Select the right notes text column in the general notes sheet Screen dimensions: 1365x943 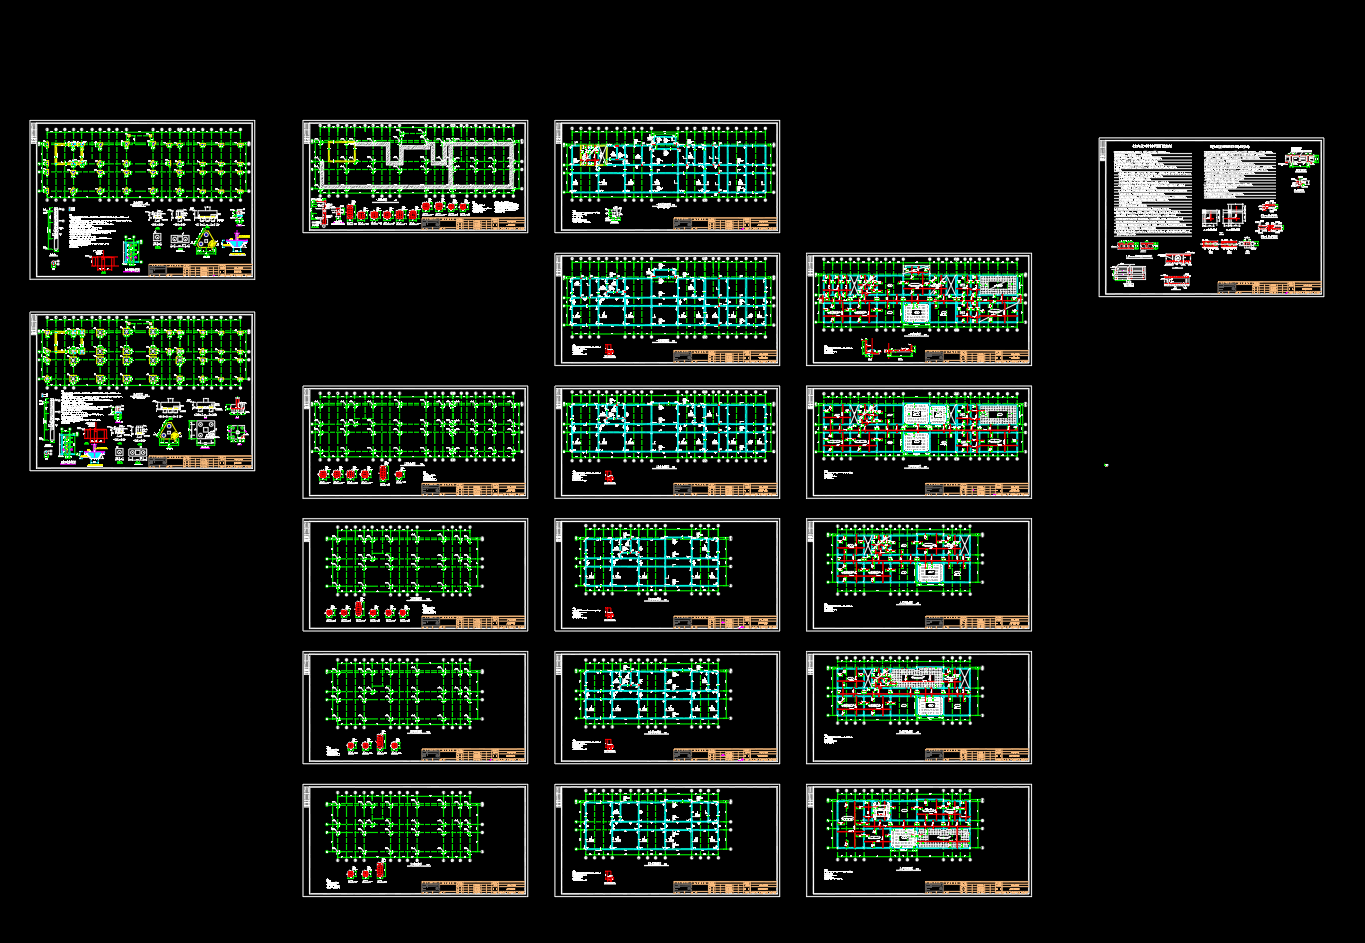1240,175
